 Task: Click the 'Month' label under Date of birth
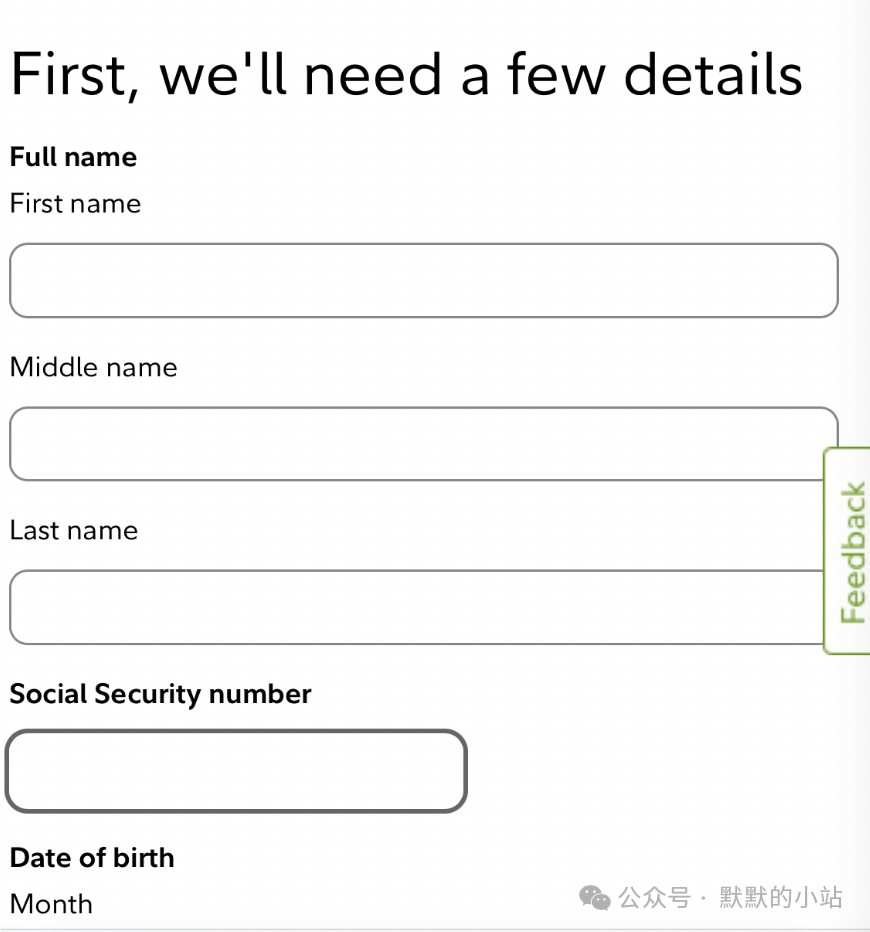point(51,904)
